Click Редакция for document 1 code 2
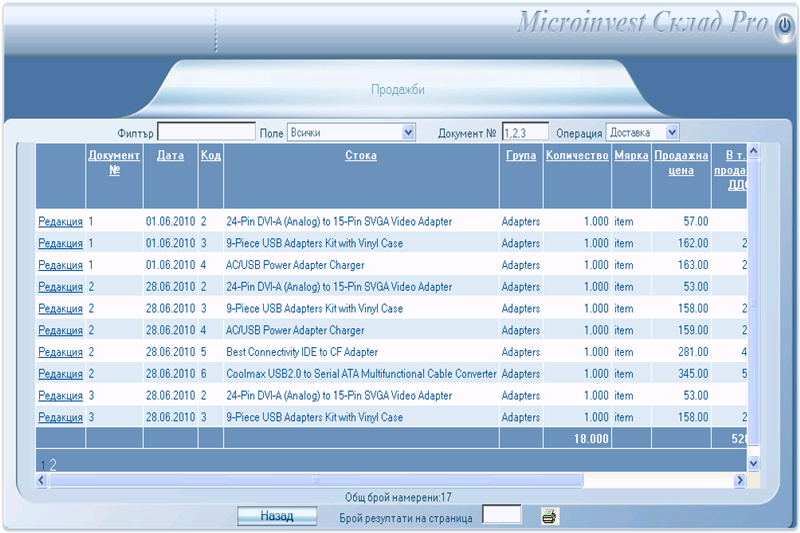The width and height of the screenshot is (800, 533). coord(60,221)
